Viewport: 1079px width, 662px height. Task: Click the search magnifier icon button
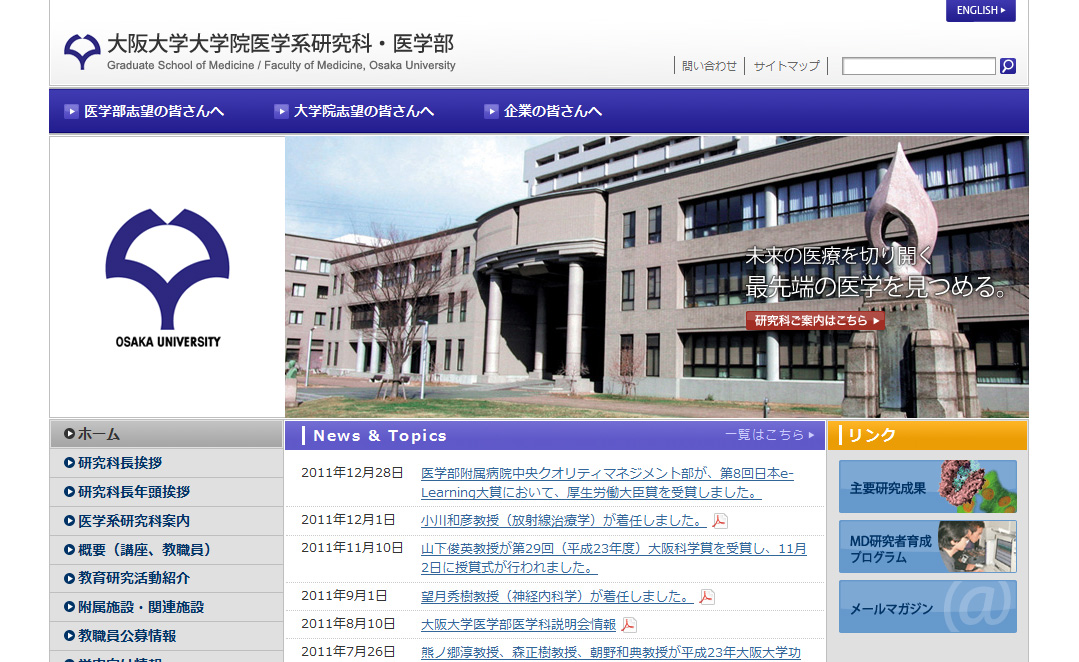tap(1007, 66)
